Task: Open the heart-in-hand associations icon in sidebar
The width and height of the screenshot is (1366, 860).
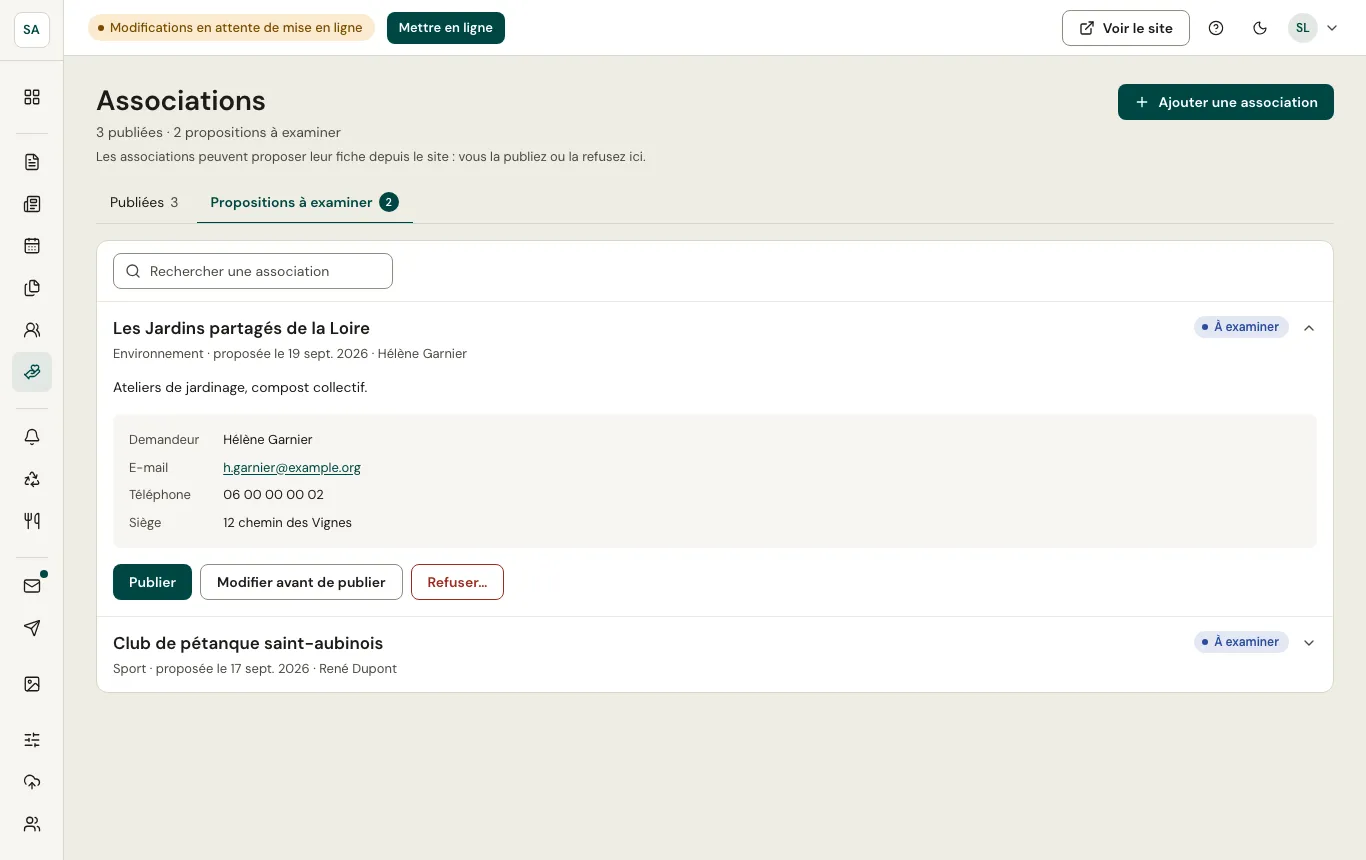Action: (32, 372)
